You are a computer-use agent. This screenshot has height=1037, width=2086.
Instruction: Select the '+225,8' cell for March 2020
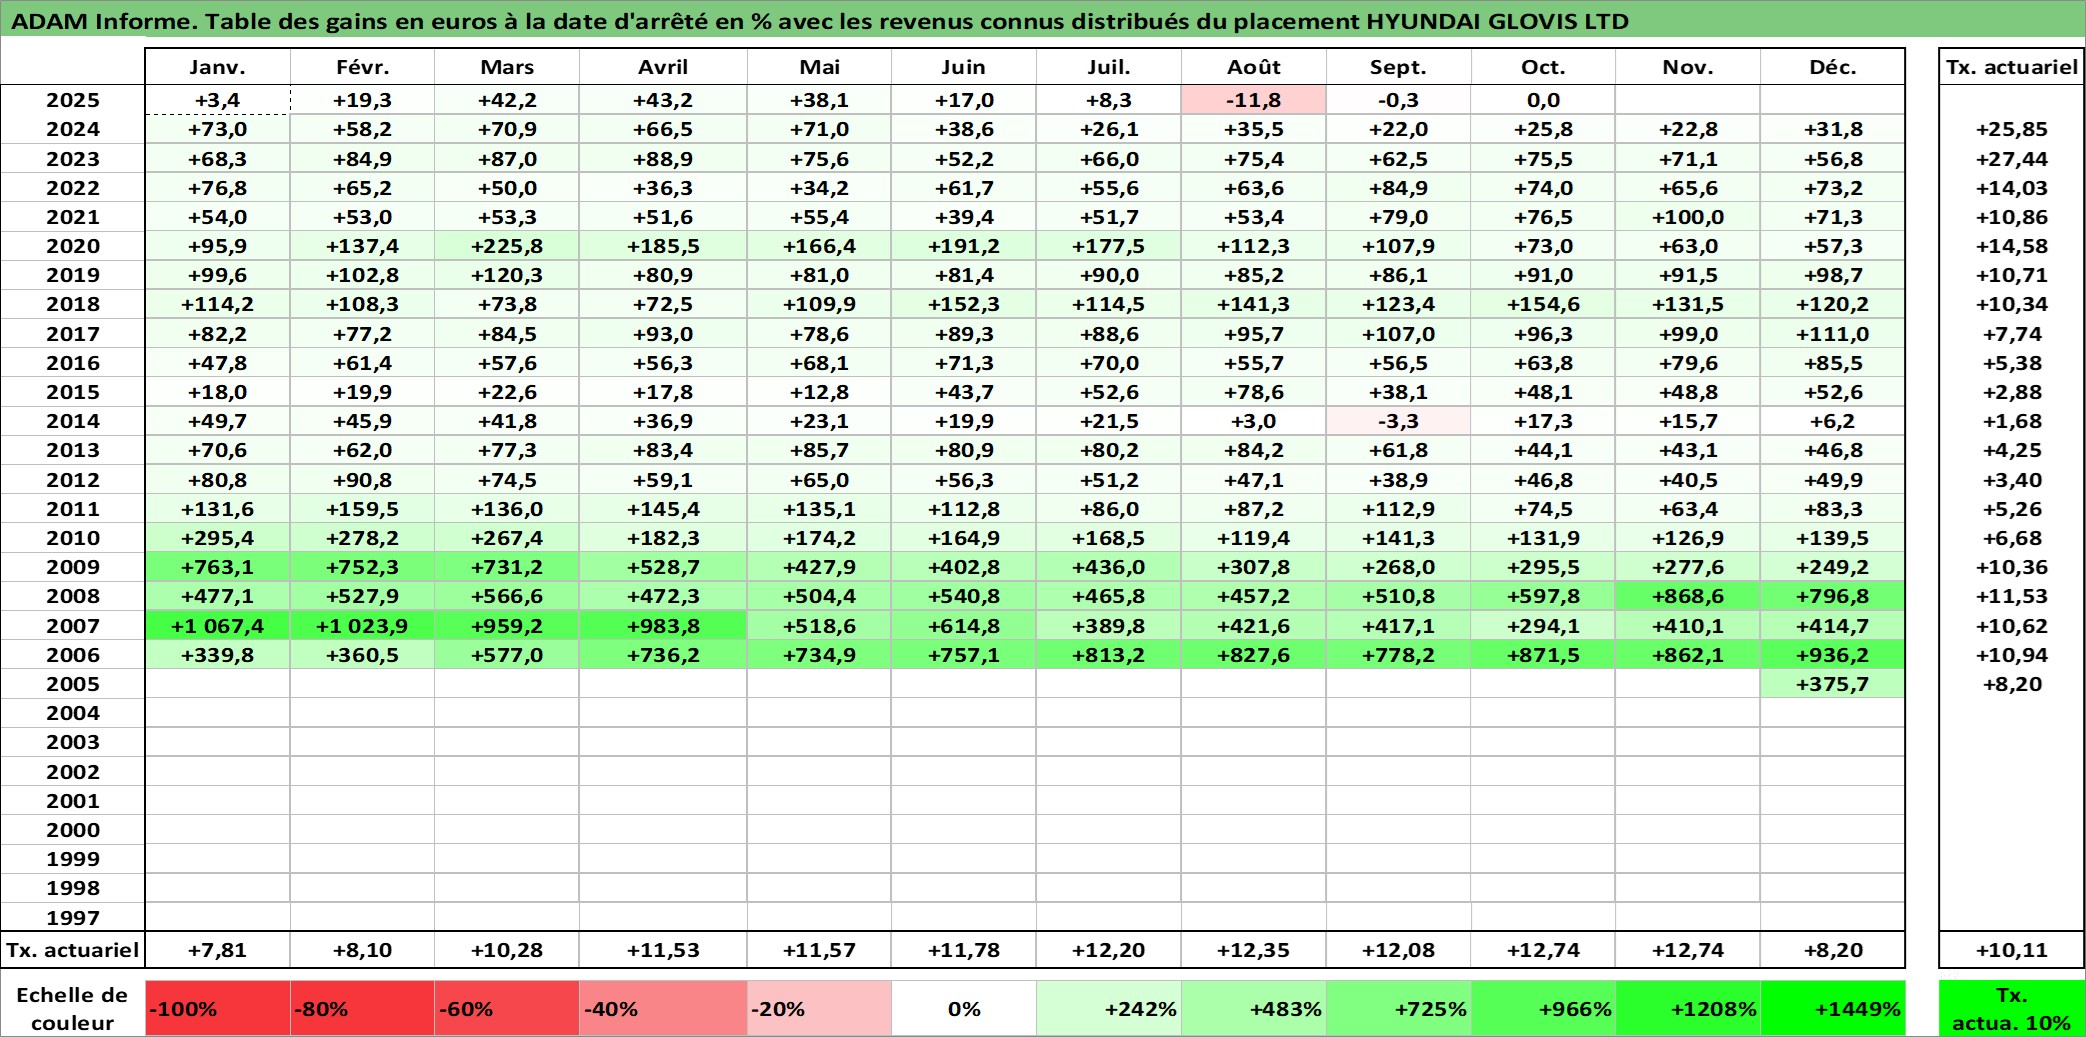click(x=507, y=246)
